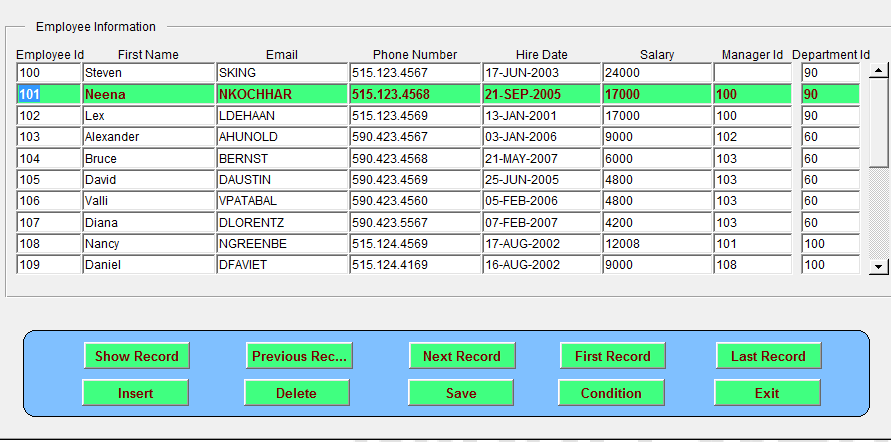Open the Condition button
Image resolution: width=891 pixels, height=442 pixels.
(611, 393)
